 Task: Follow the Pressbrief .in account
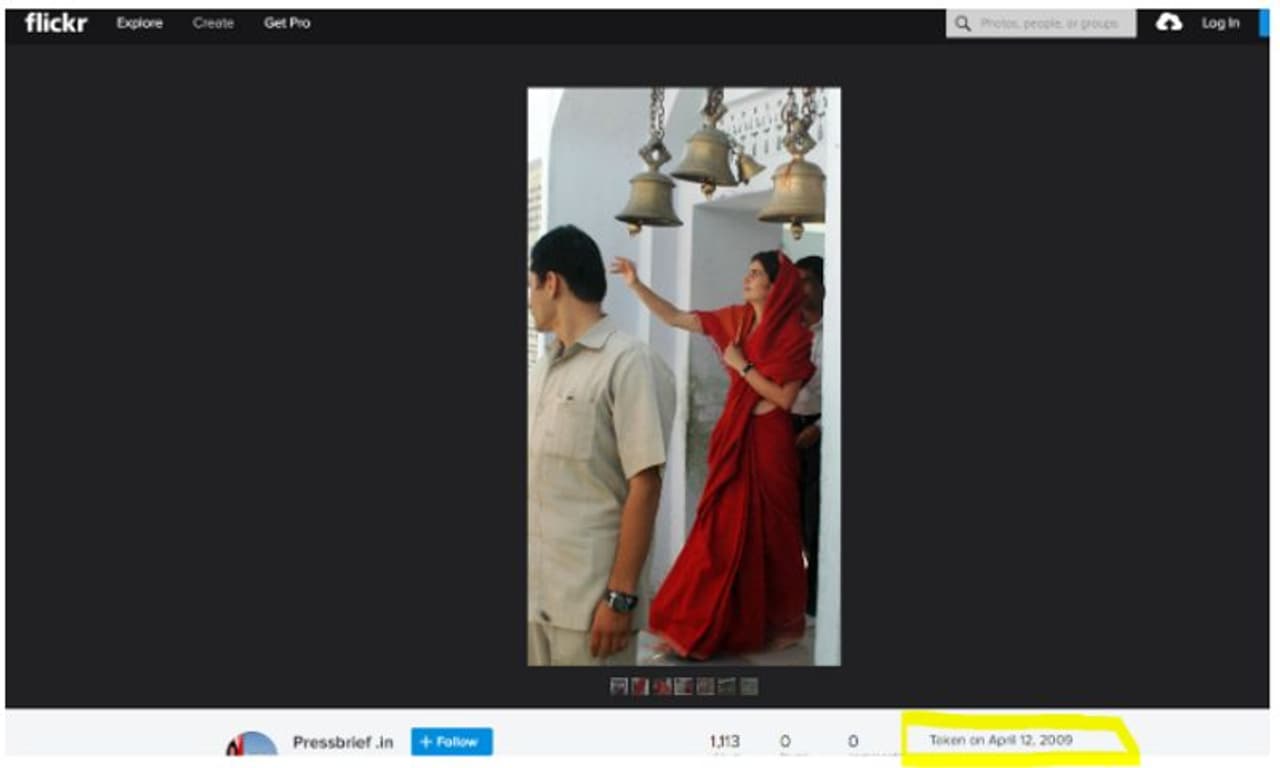(x=451, y=742)
